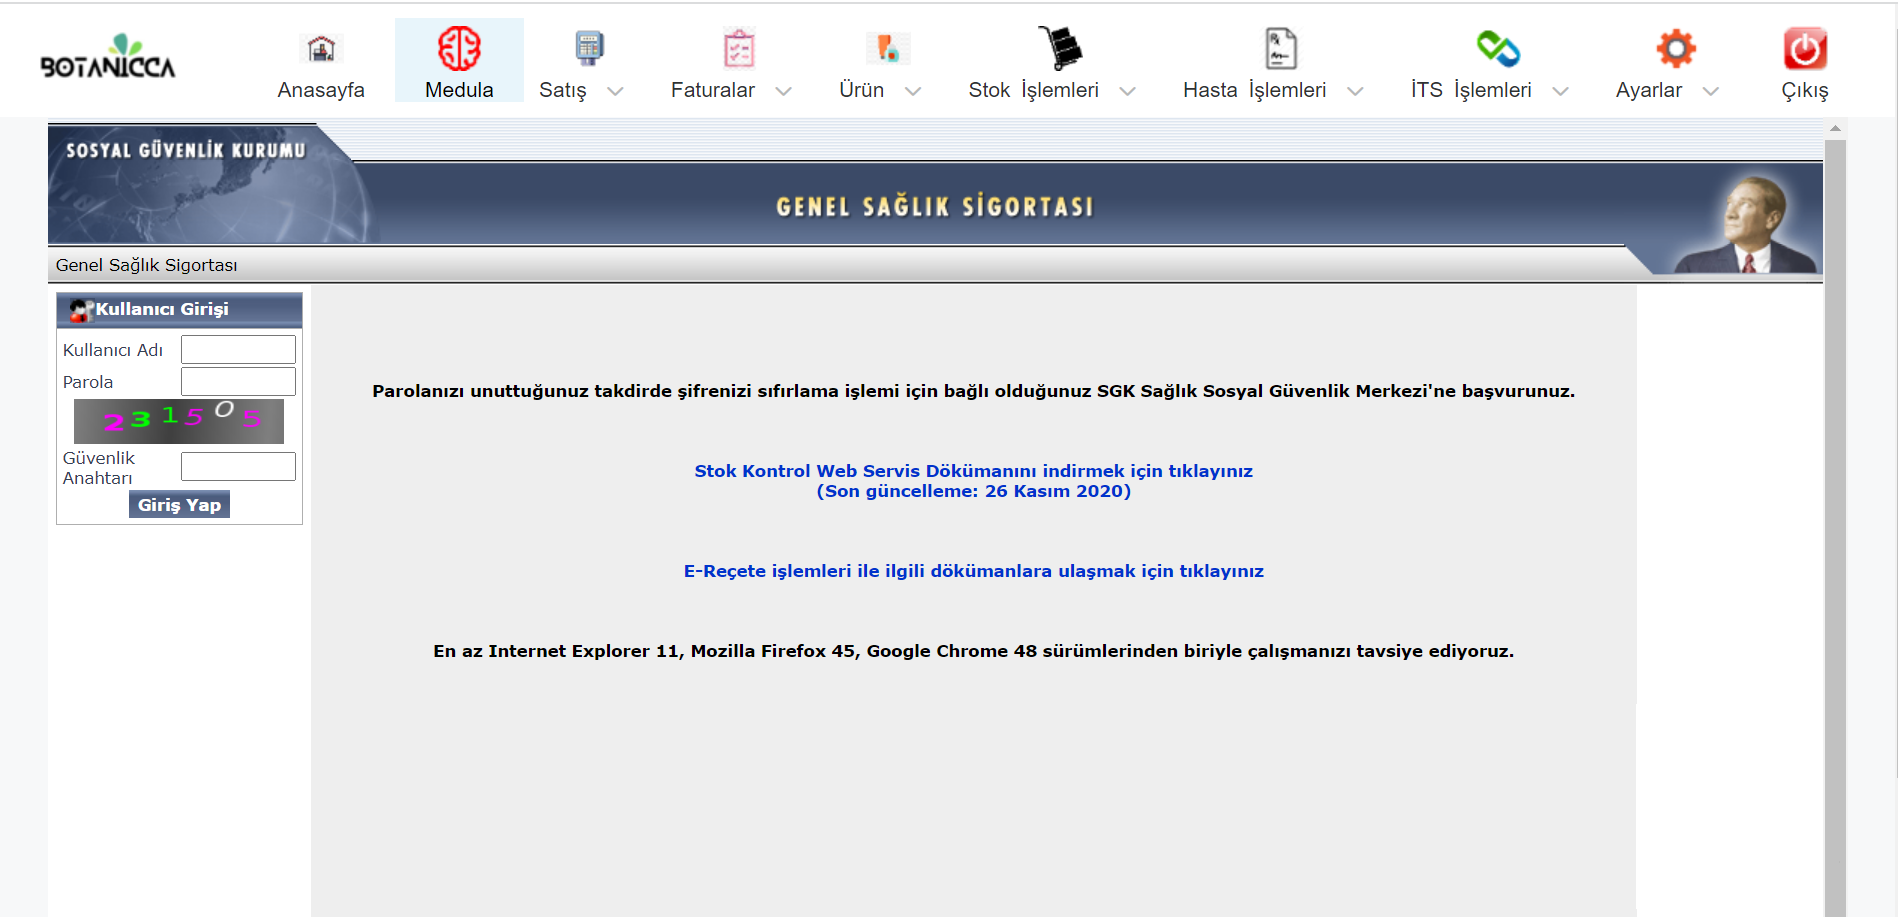Click the Satış cash register icon
The image size is (1898, 917).
[589, 48]
